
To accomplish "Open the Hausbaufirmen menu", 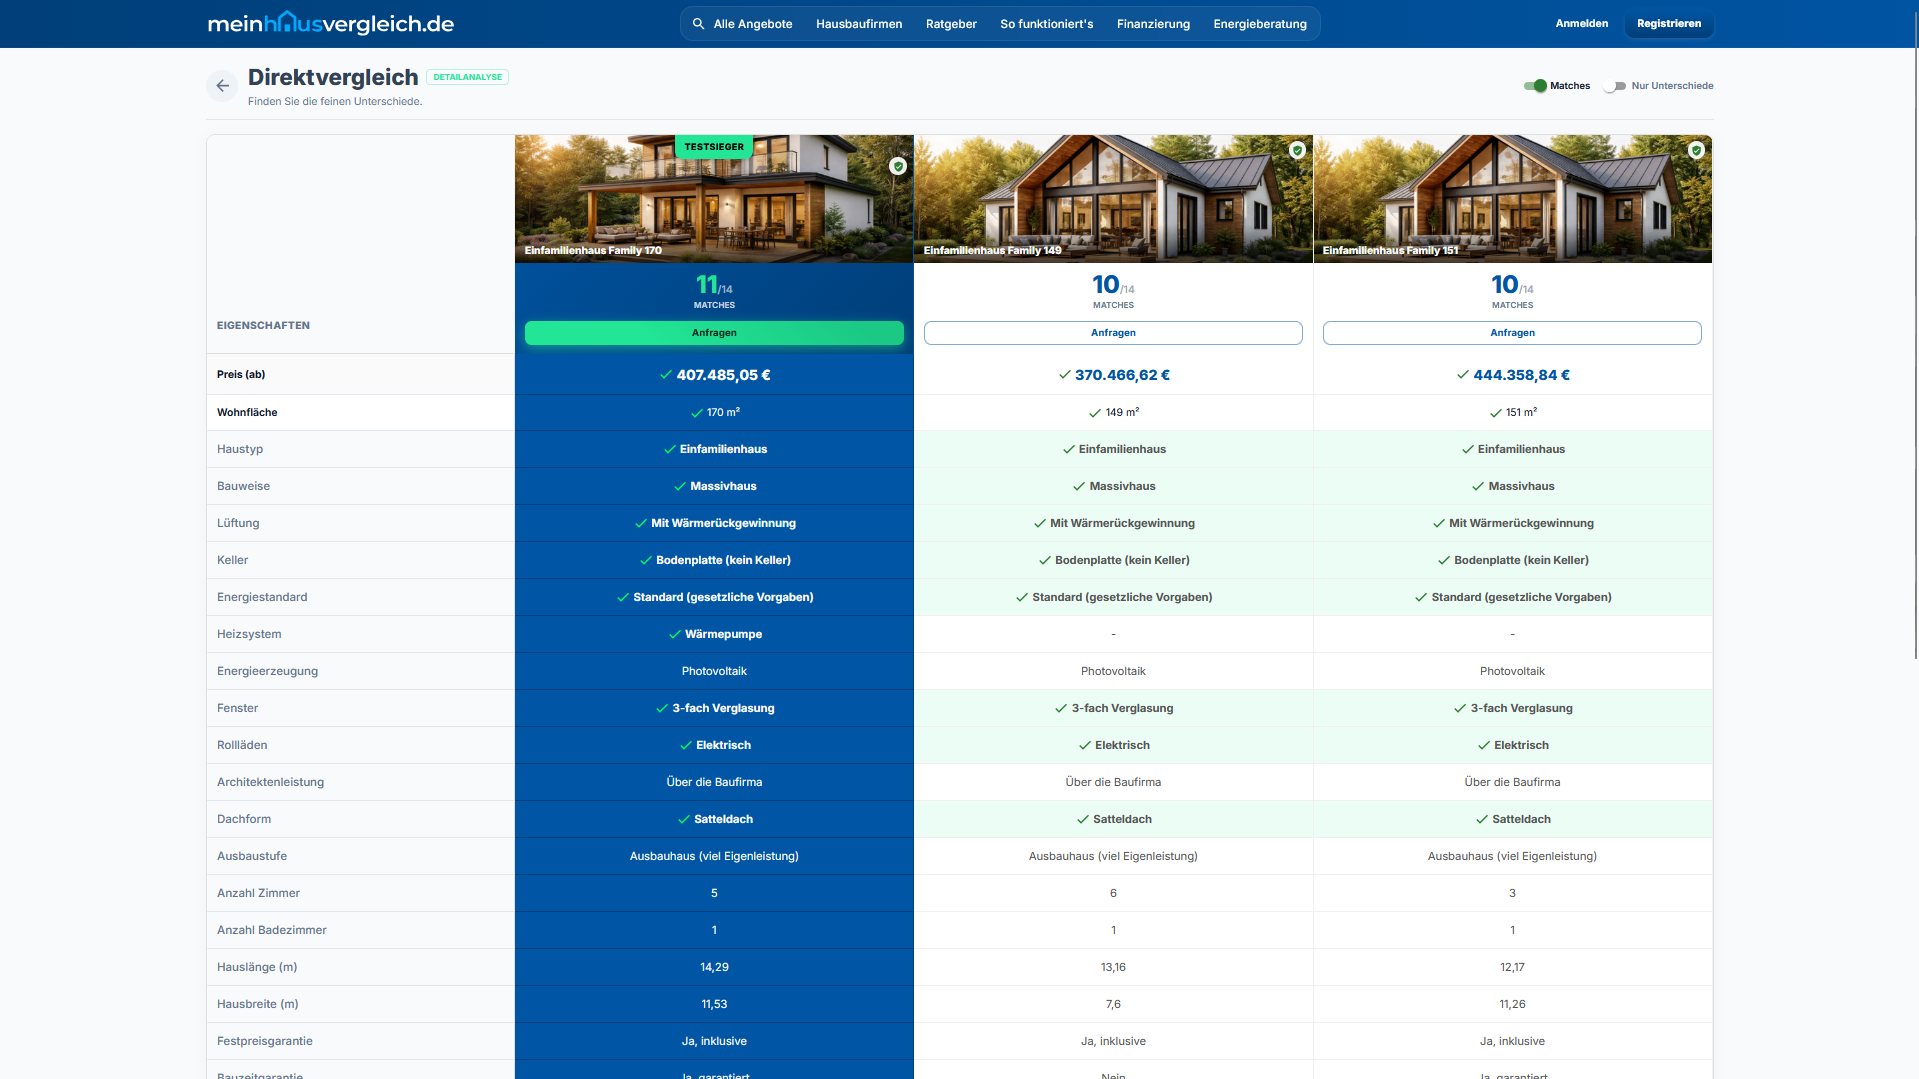I will (858, 23).
